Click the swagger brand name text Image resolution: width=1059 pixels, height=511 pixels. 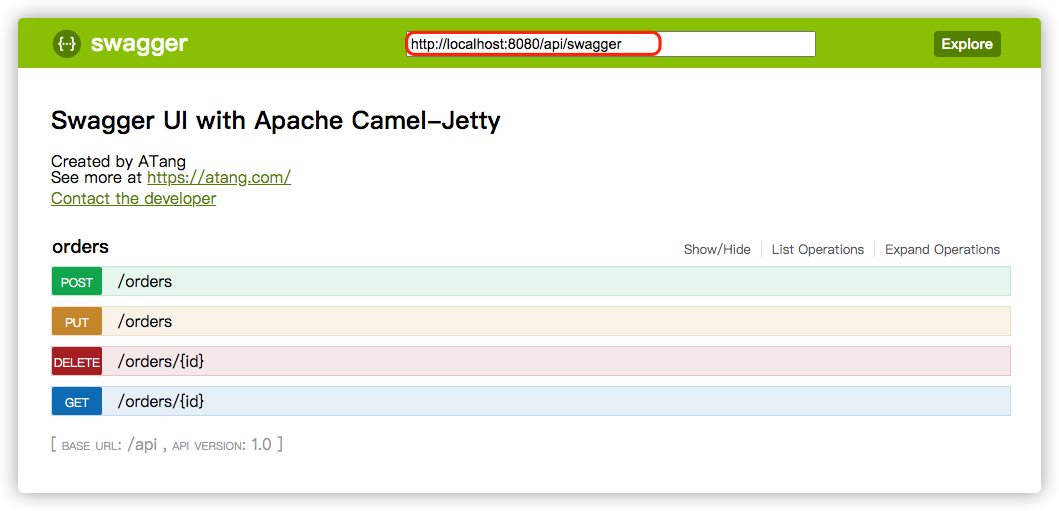pyautogui.click(x=139, y=44)
